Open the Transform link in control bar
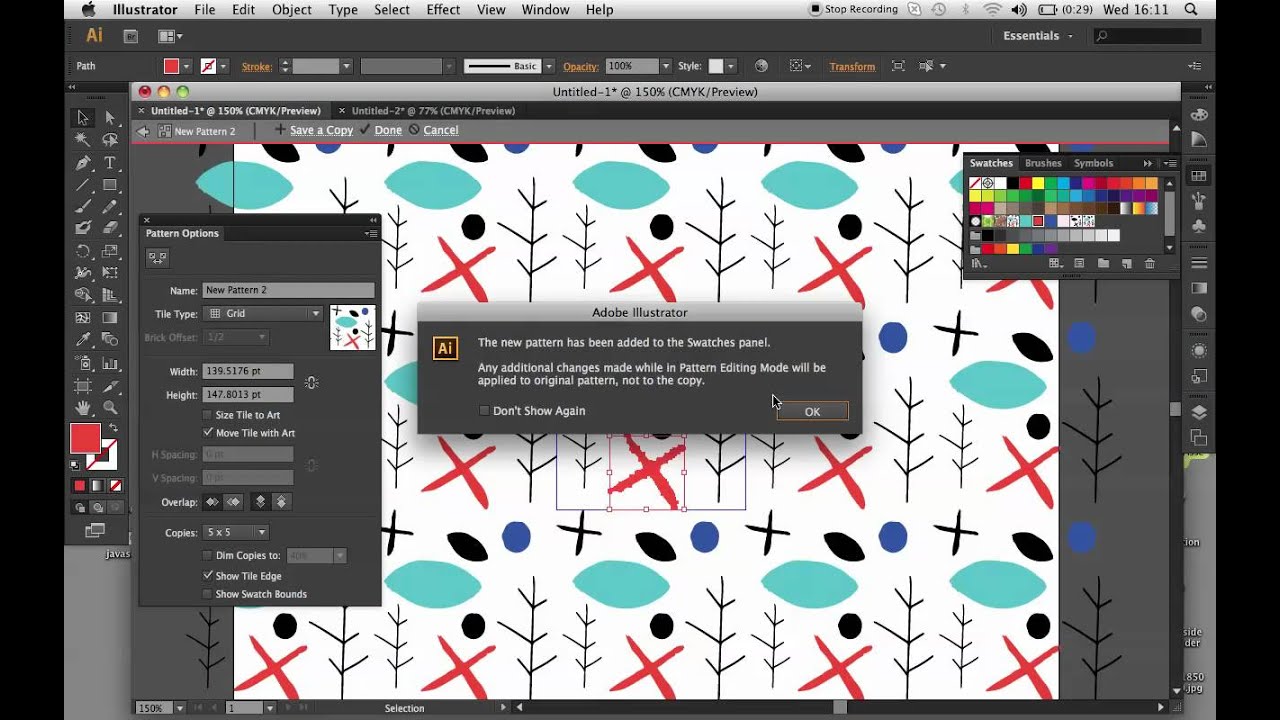1280x720 pixels. 852,67
